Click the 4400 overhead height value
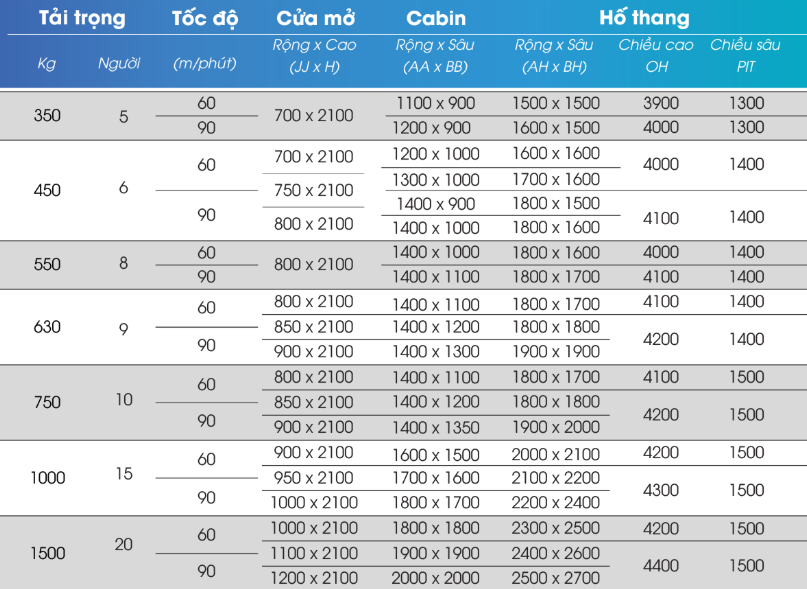 click(x=661, y=566)
